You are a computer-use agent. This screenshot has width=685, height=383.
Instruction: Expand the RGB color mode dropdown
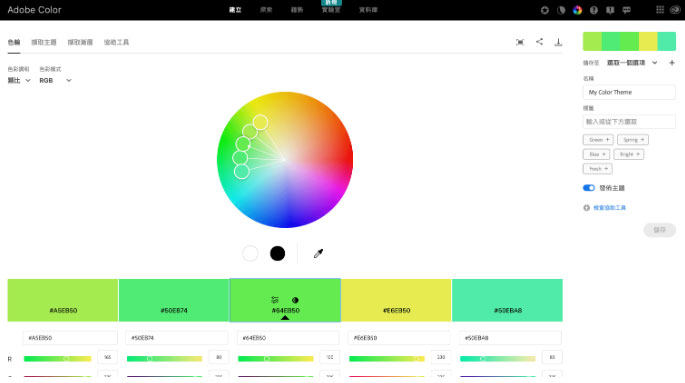(x=55, y=80)
